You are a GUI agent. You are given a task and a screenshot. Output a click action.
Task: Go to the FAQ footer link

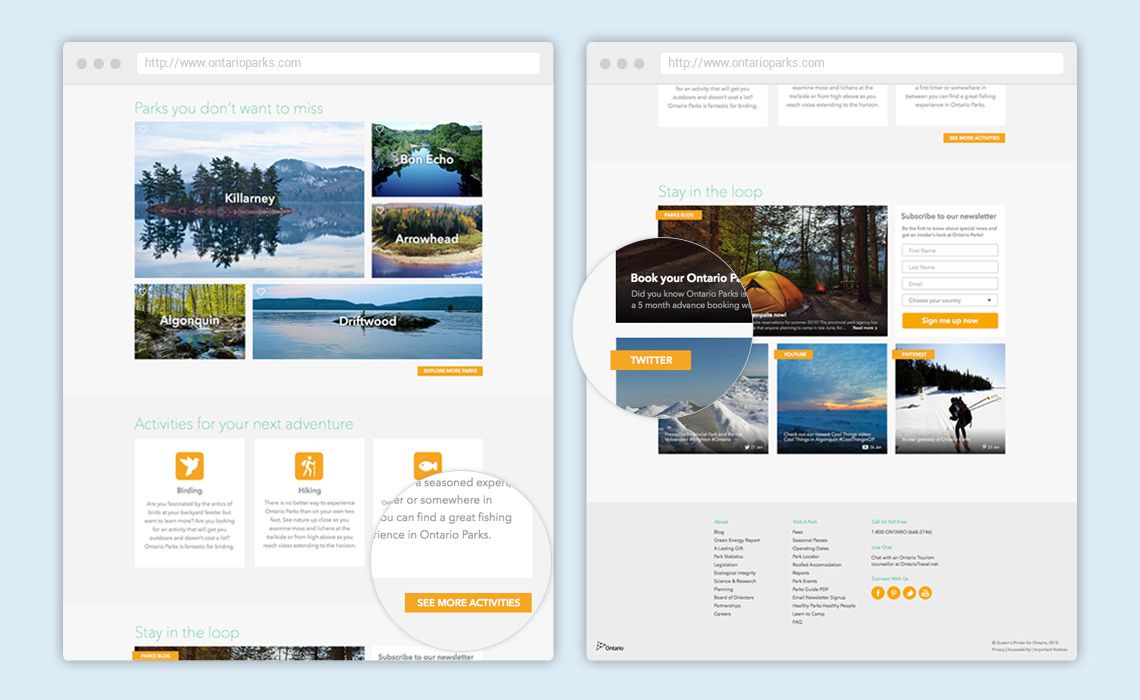coord(798,622)
